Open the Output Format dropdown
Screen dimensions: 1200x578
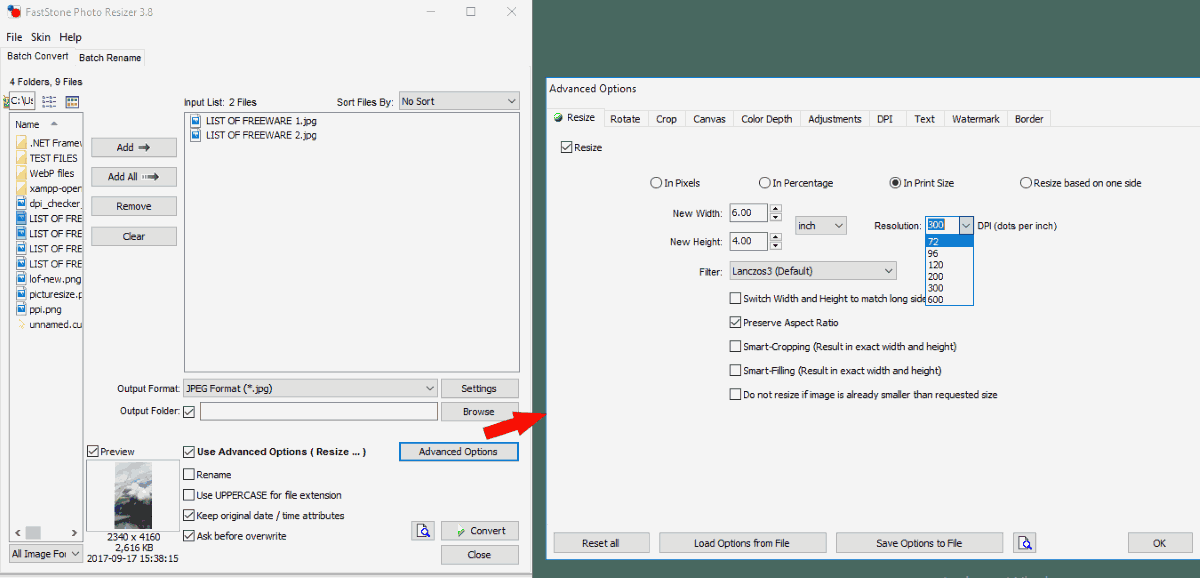(310, 388)
